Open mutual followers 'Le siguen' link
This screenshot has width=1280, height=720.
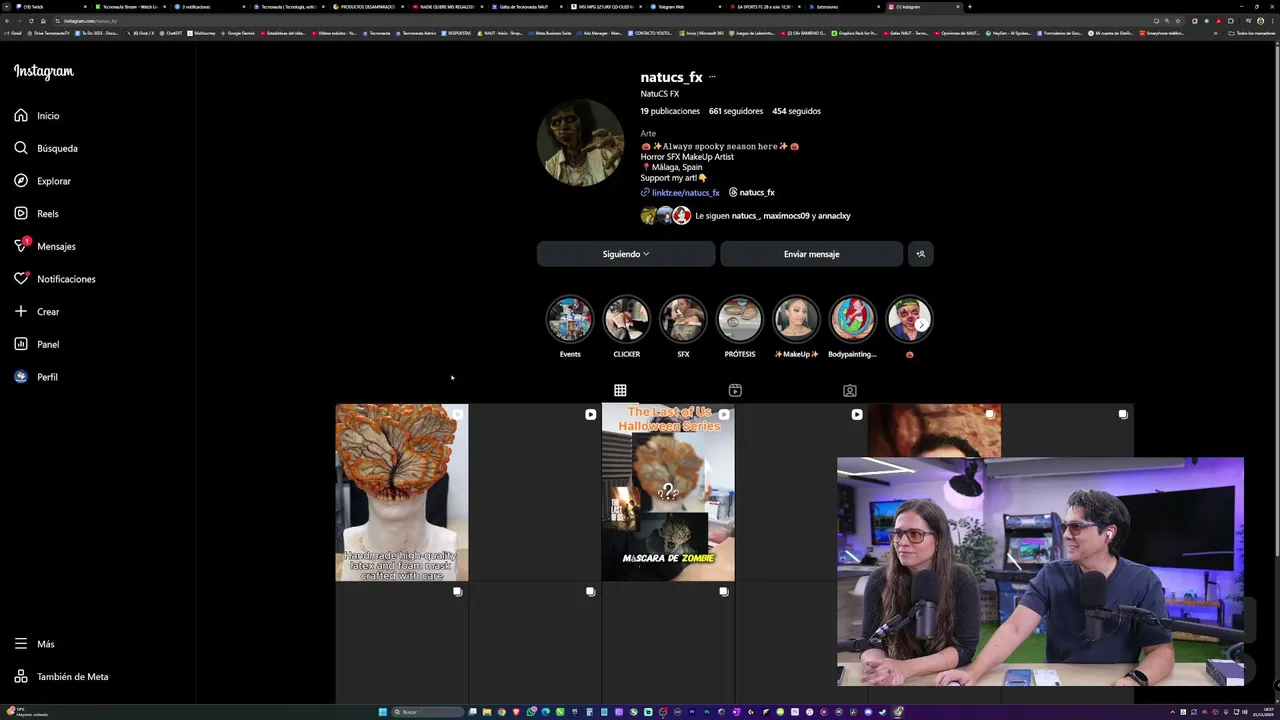(x=773, y=216)
